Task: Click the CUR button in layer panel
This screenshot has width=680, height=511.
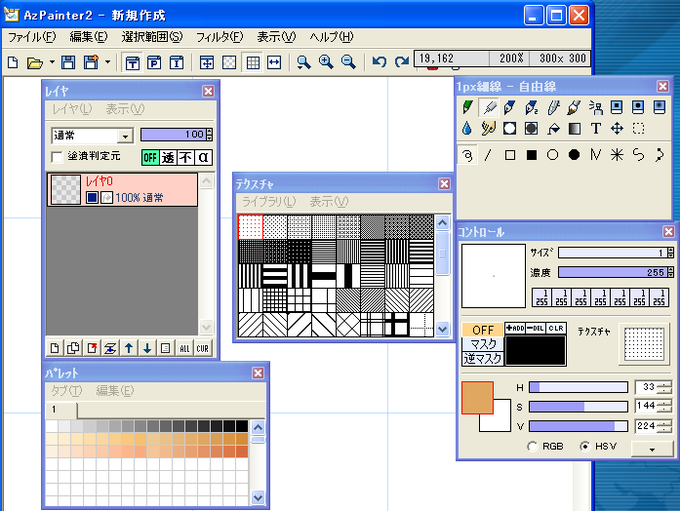Action: pos(203,348)
